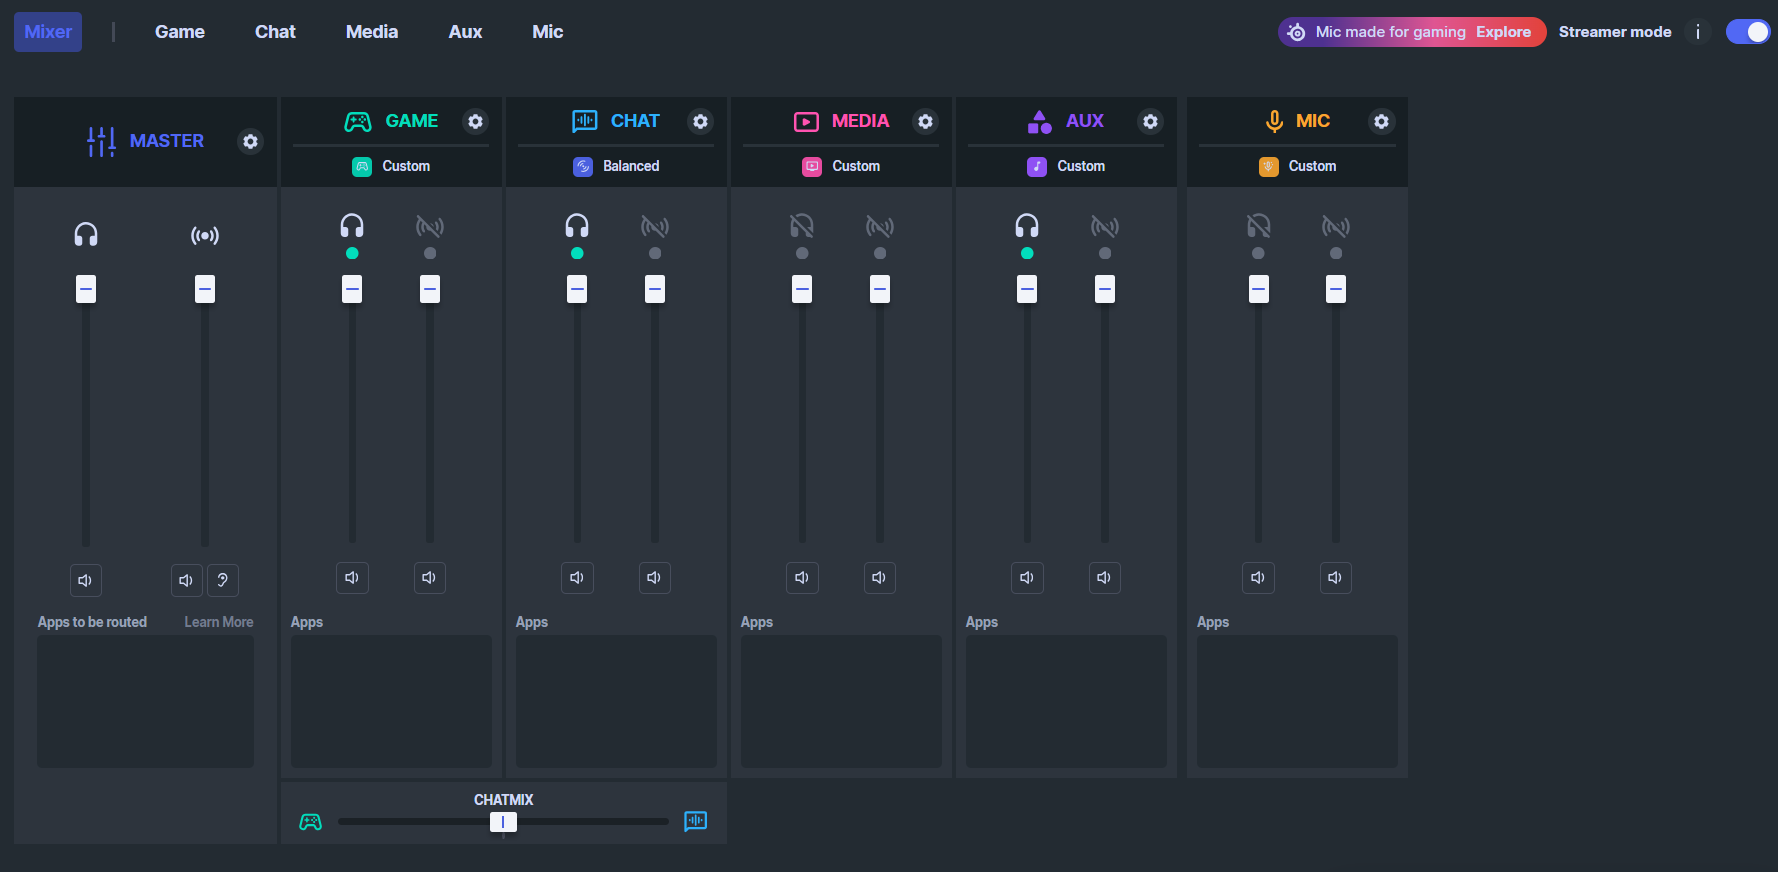
Task: Mute Mic headphone channel speaker button
Action: point(1258,577)
